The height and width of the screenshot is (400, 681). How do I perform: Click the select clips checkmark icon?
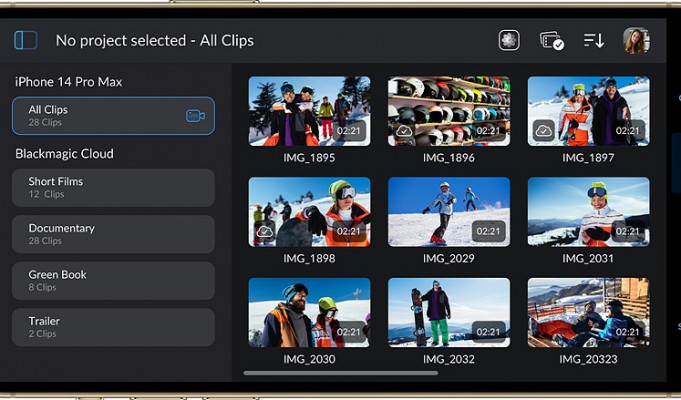[552, 41]
